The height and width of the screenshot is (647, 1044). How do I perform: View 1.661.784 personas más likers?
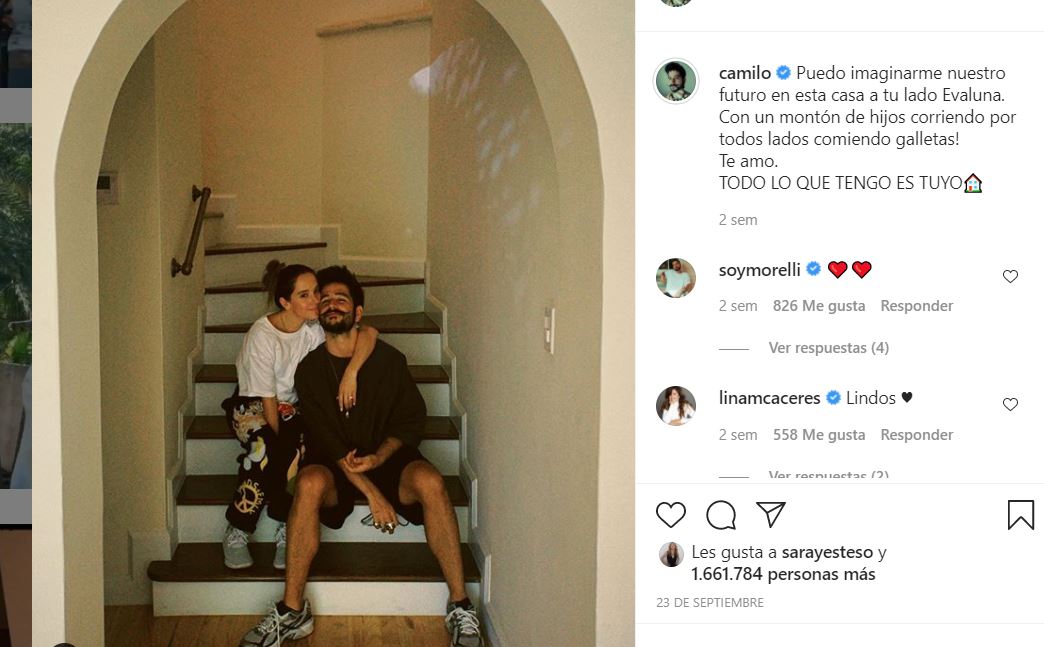pos(783,574)
